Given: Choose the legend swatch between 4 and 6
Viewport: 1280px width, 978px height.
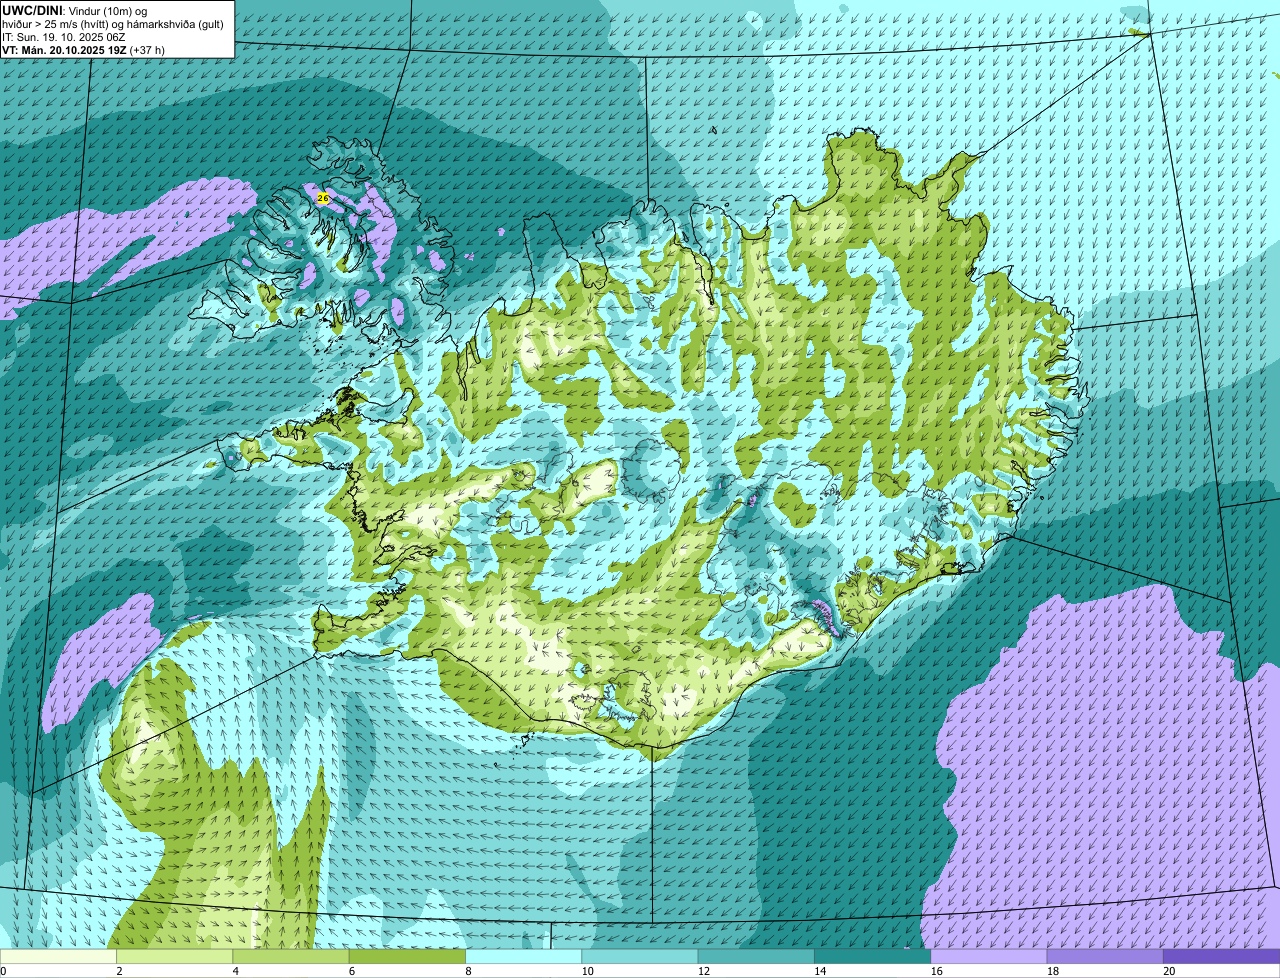Looking at the screenshot, I should click(291, 957).
